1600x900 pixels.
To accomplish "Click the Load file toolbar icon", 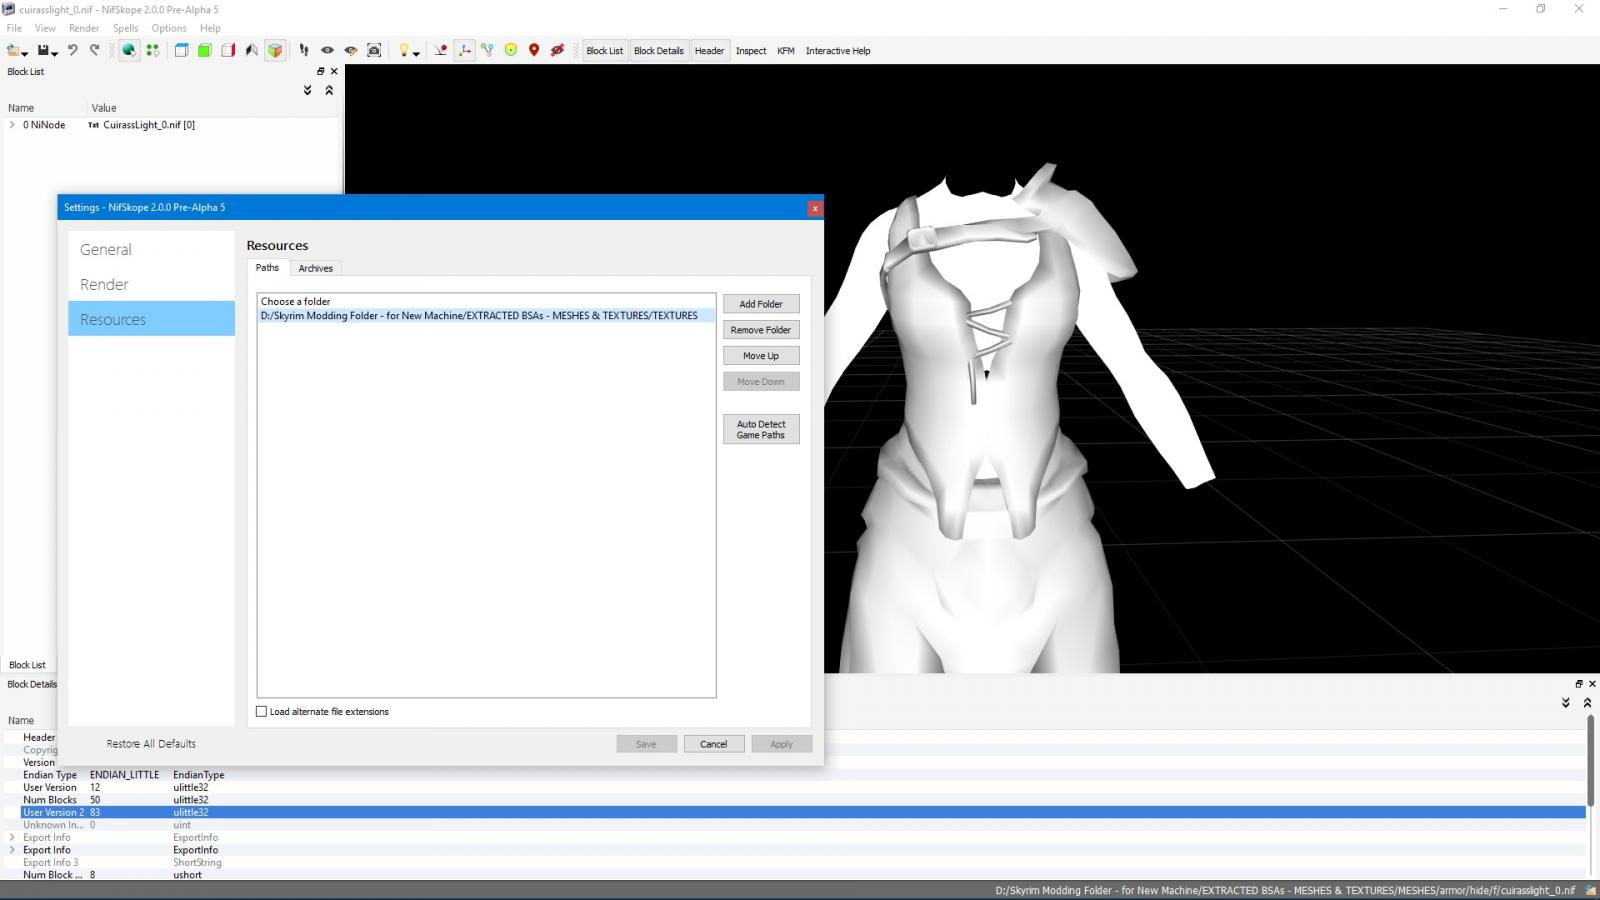I will [14, 50].
